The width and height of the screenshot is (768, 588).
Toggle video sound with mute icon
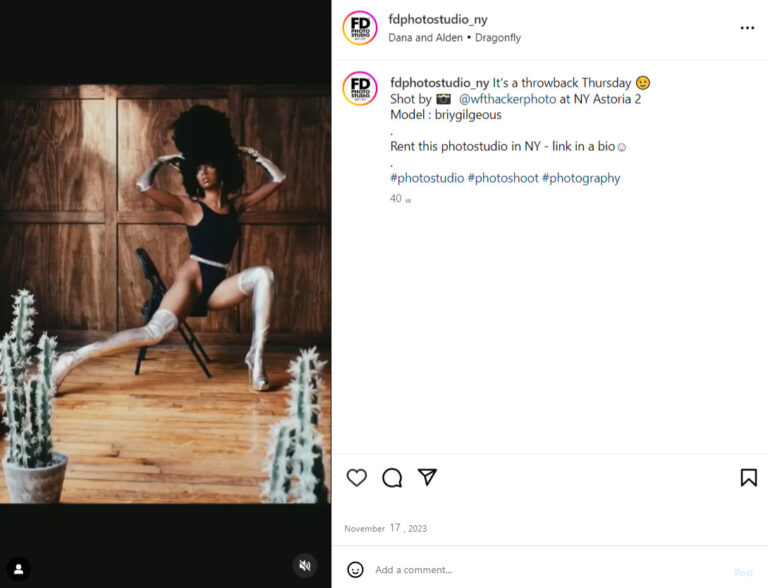click(305, 566)
